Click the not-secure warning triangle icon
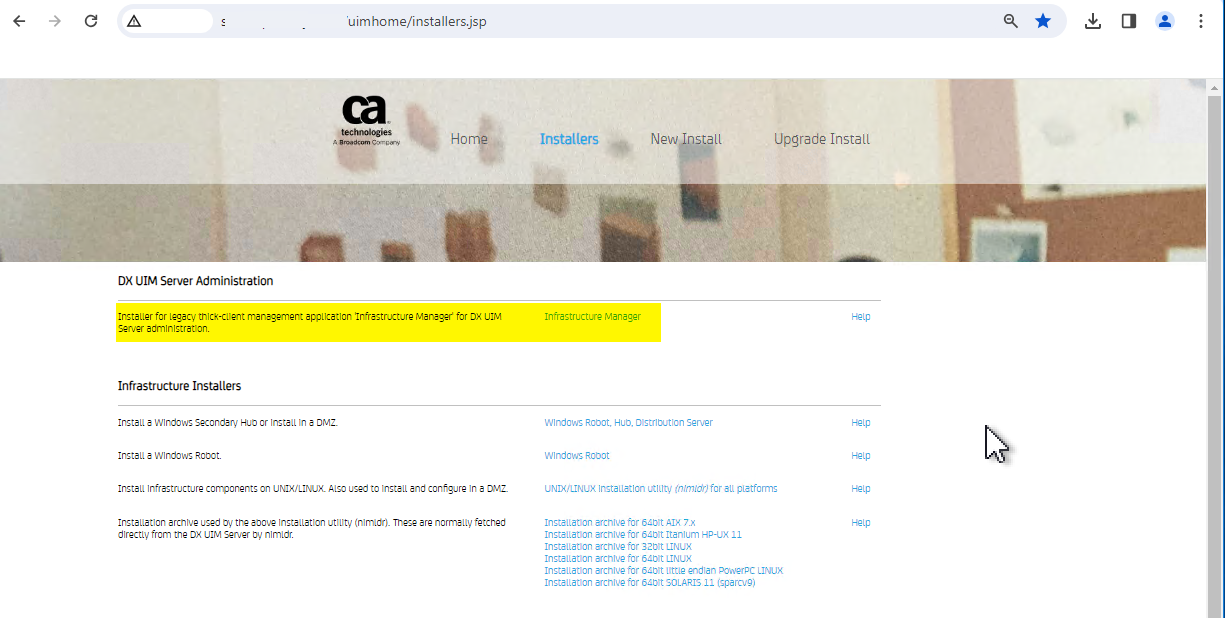 [134, 21]
